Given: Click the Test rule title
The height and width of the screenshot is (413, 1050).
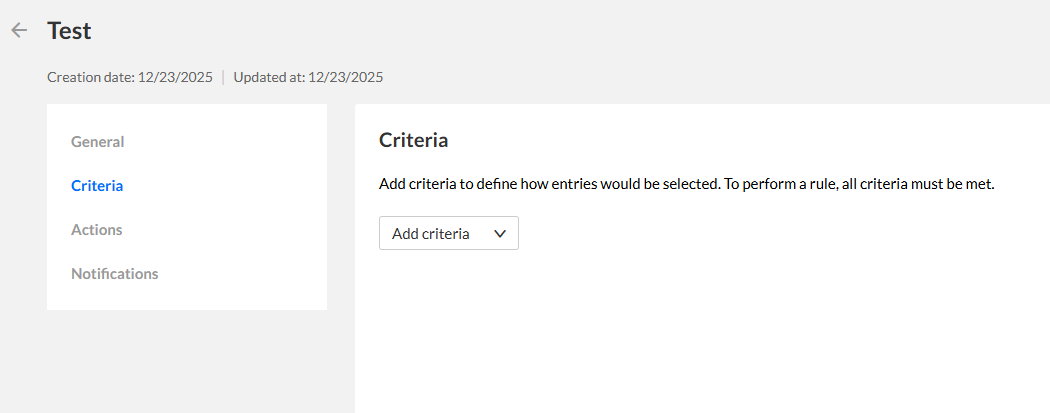Looking at the screenshot, I should click(x=69, y=31).
